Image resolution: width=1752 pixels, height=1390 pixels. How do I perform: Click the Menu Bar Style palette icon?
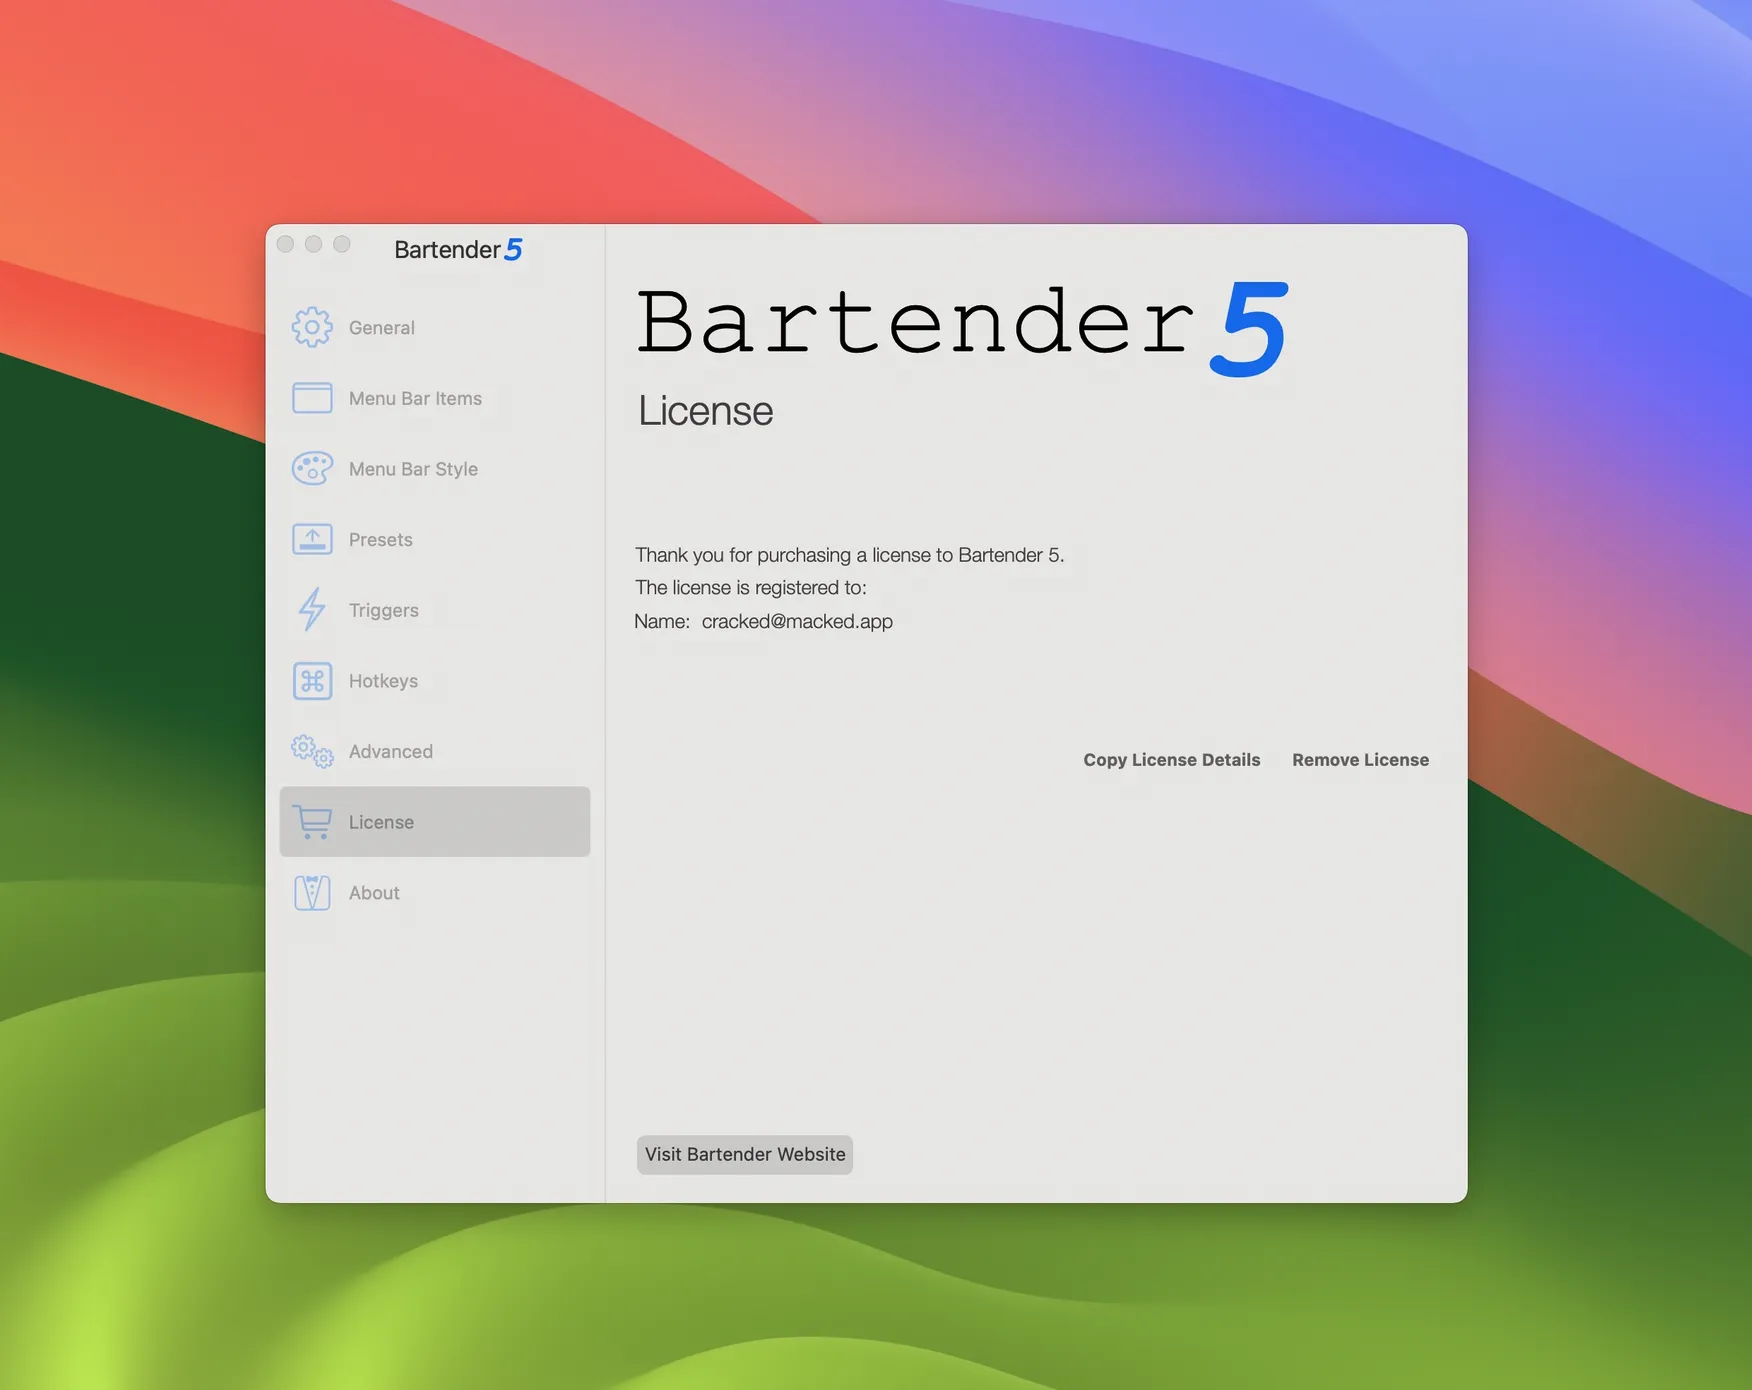click(x=312, y=468)
